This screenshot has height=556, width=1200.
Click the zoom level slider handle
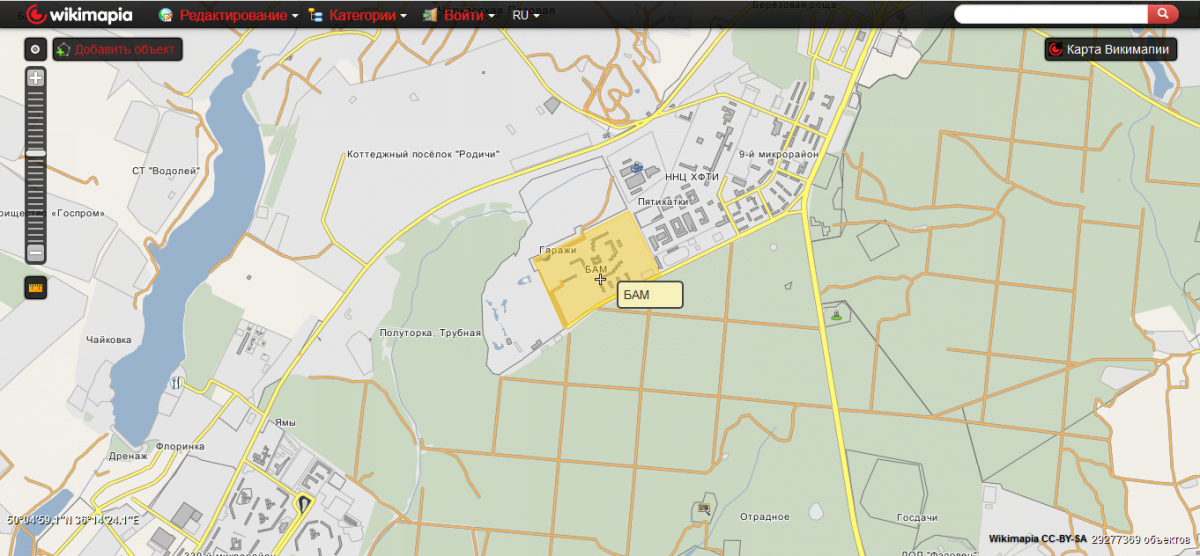point(36,153)
